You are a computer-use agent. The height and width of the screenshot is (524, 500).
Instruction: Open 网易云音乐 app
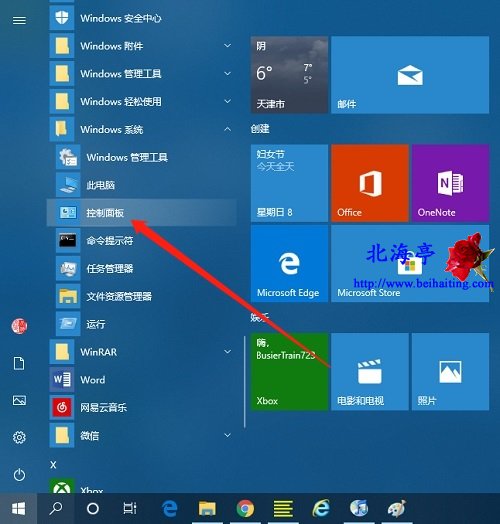pos(142,407)
